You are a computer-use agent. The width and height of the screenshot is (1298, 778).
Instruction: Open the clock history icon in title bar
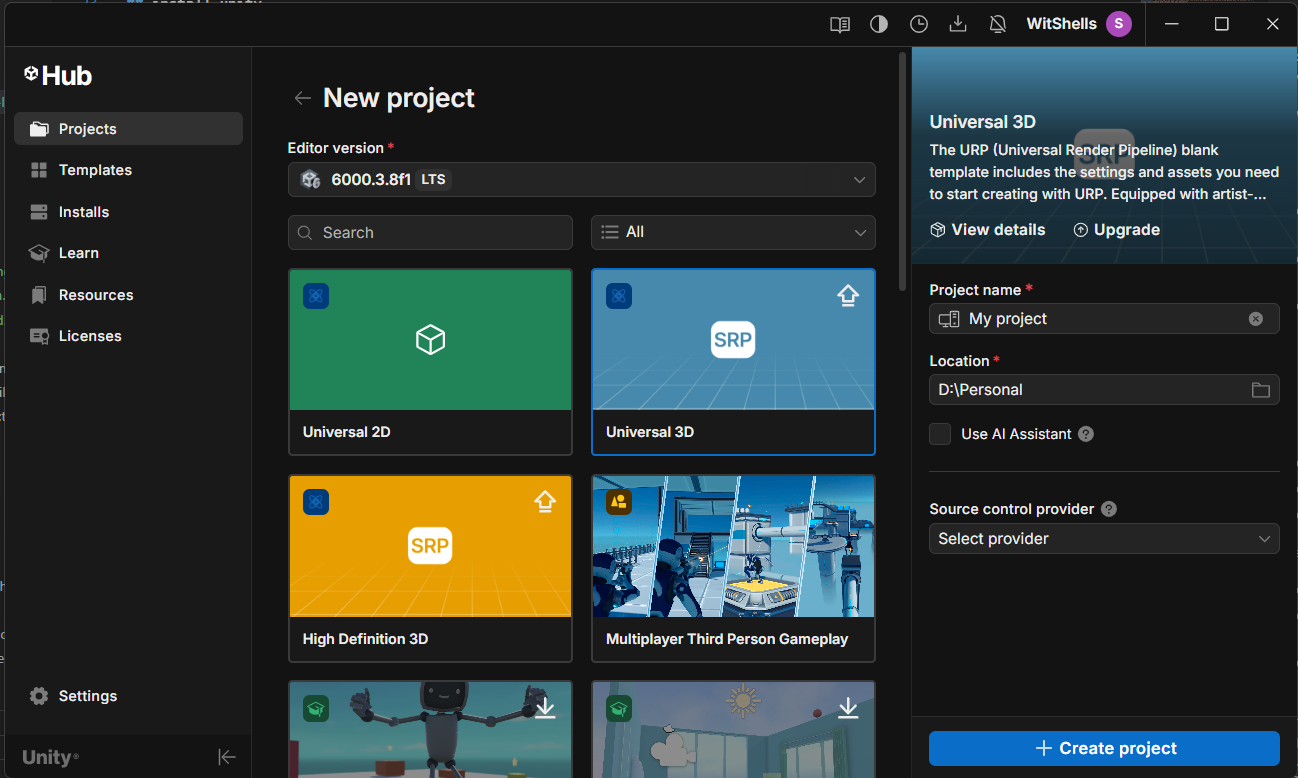[x=919, y=24]
